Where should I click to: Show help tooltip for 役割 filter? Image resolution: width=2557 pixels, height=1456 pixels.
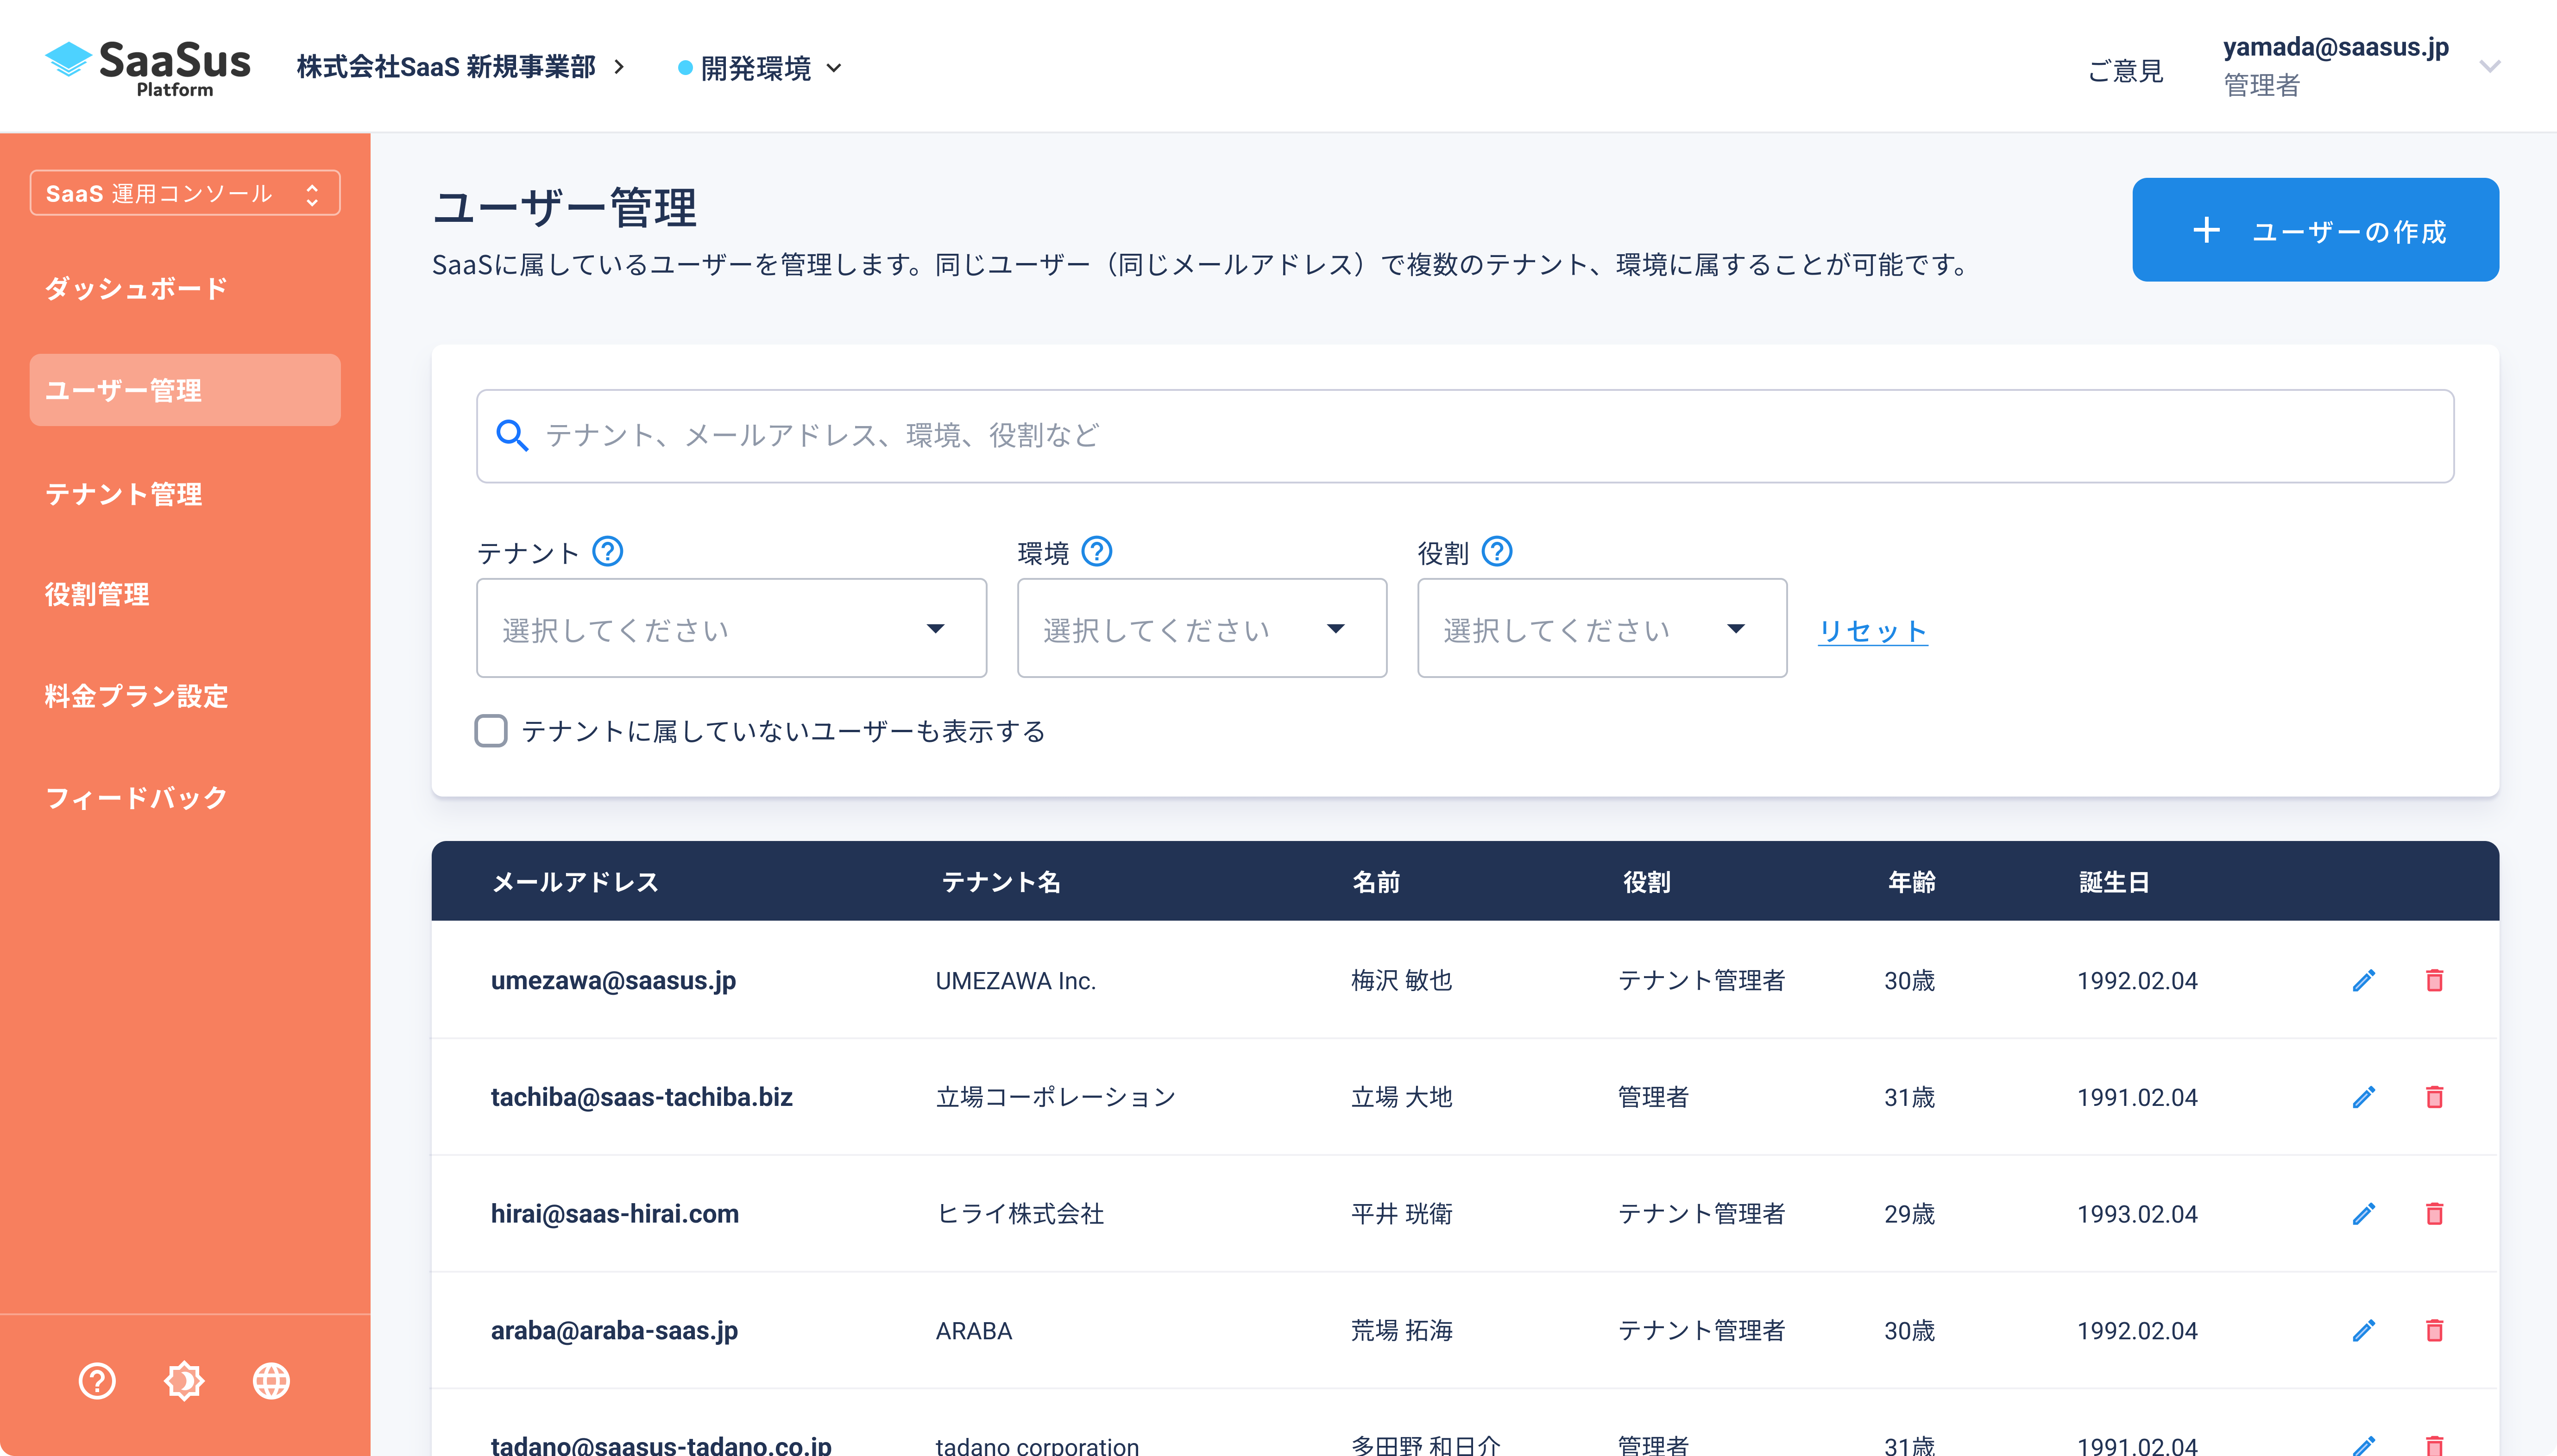(x=1497, y=551)
